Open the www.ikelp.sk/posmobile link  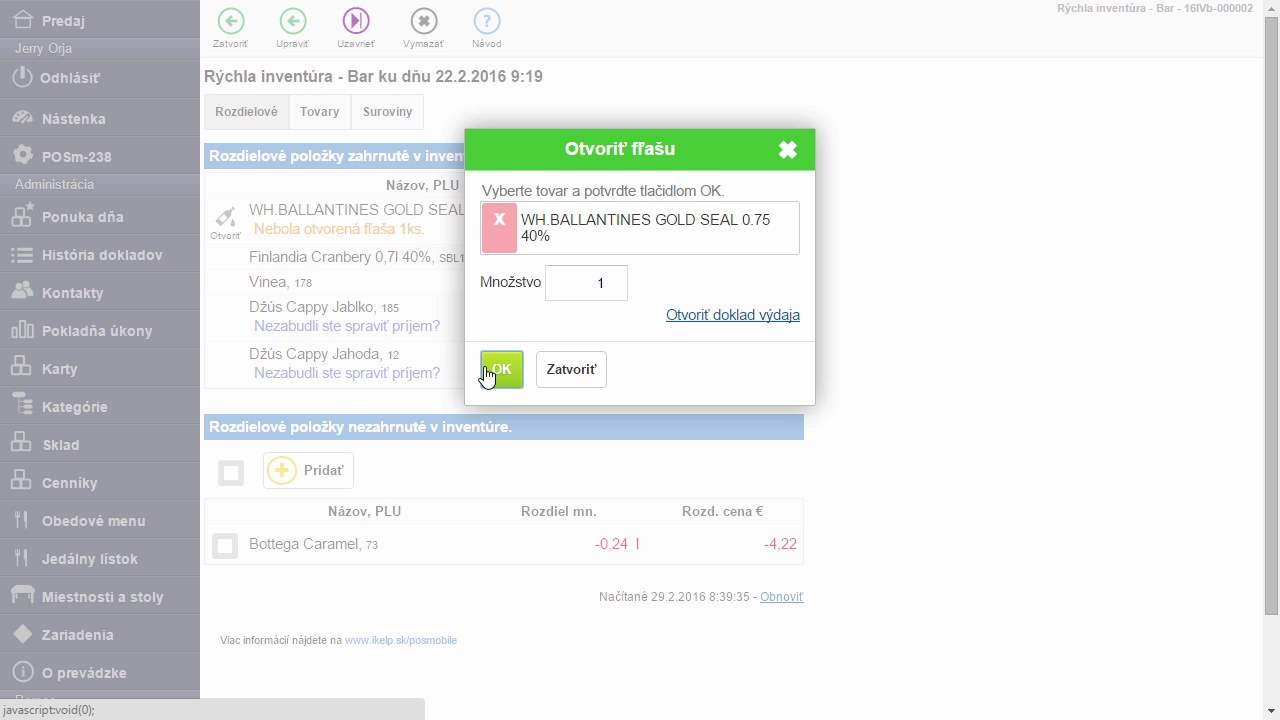[401, 640]
